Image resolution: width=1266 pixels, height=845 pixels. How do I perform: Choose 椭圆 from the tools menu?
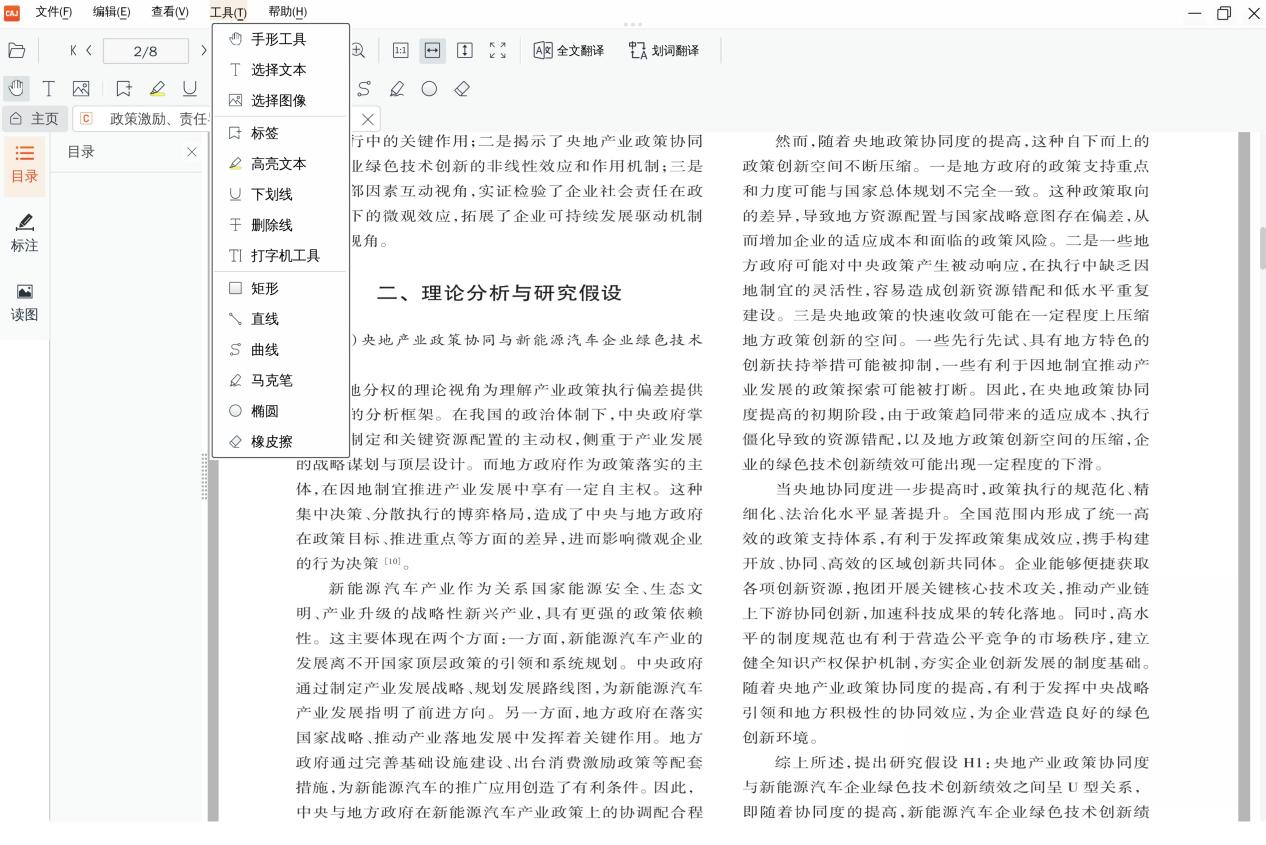tap(281, 411)
